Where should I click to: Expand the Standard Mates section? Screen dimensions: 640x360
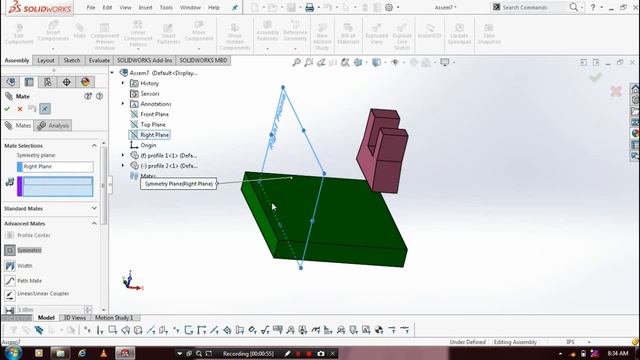click(94, 209)
